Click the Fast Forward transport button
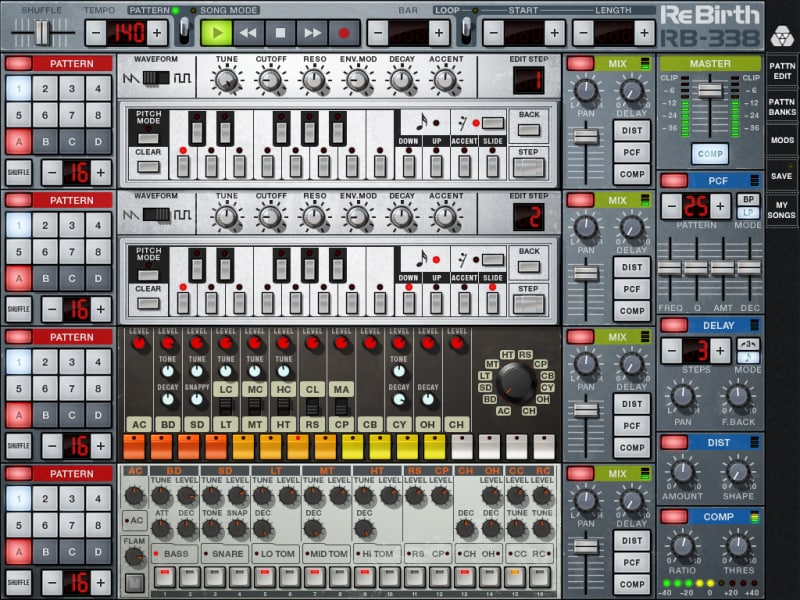 click(x=312, y=32)
